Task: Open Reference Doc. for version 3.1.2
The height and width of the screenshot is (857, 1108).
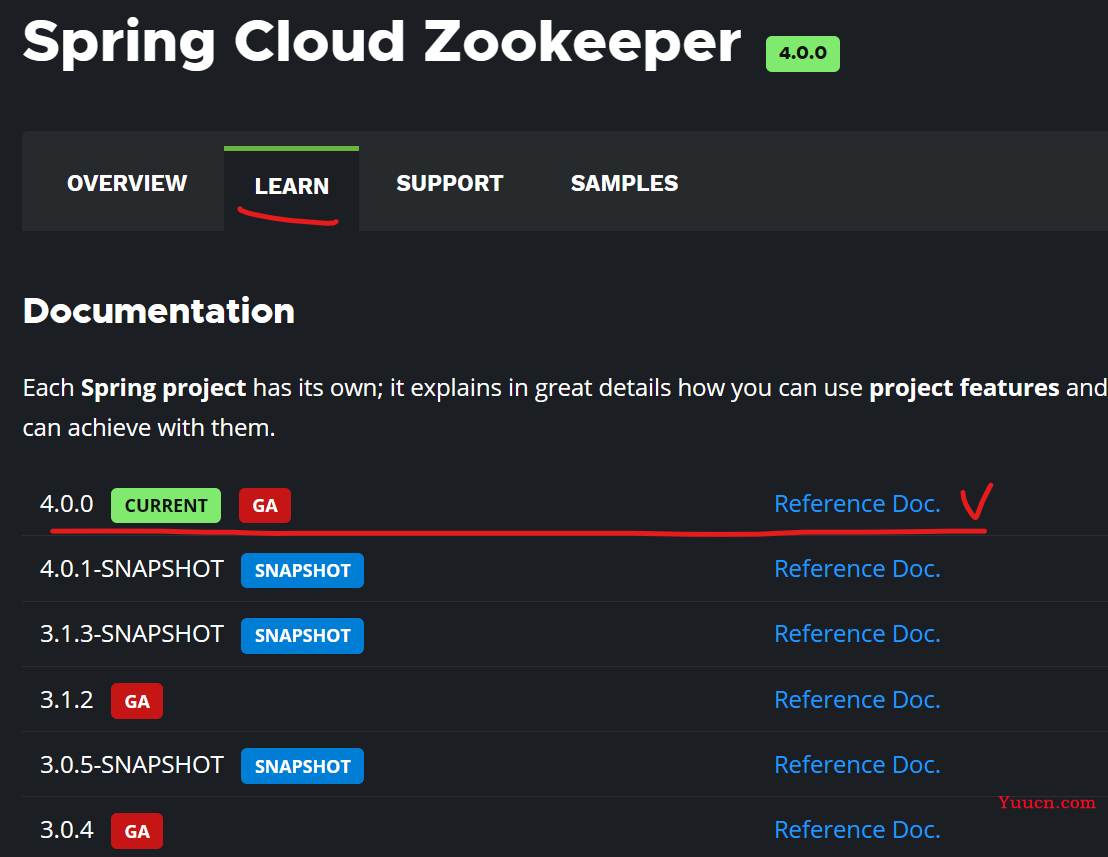Action: 857,699
